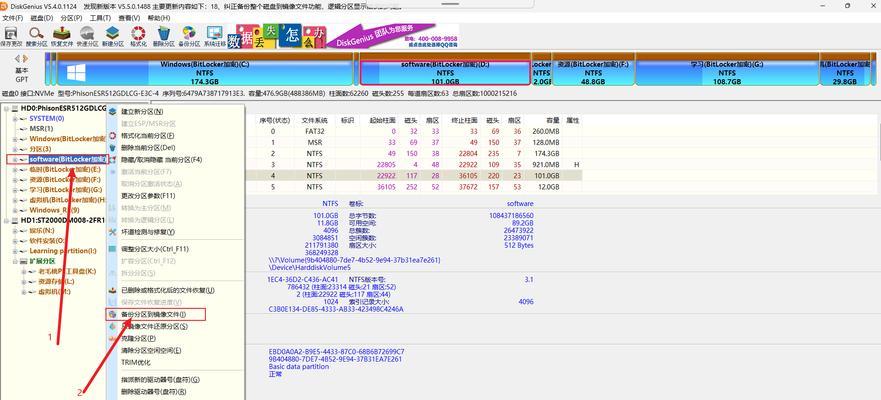Click the 搜索分区 magnifier toolbar icon
The width and height of the screenshot is (881, 400).
[37, 36]
